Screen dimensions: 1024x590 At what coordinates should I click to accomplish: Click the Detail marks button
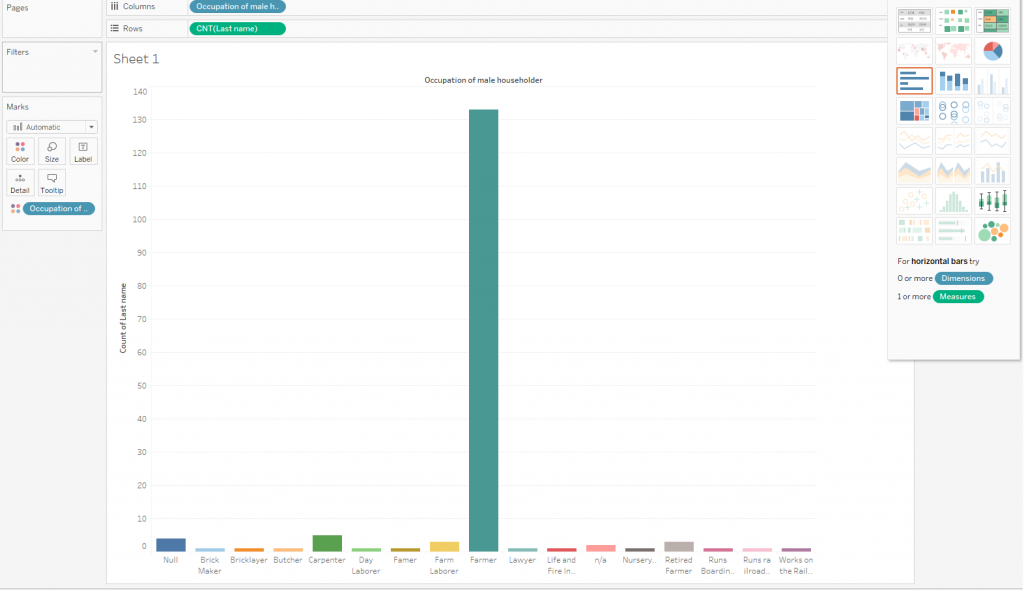click(x=20, y=182)
